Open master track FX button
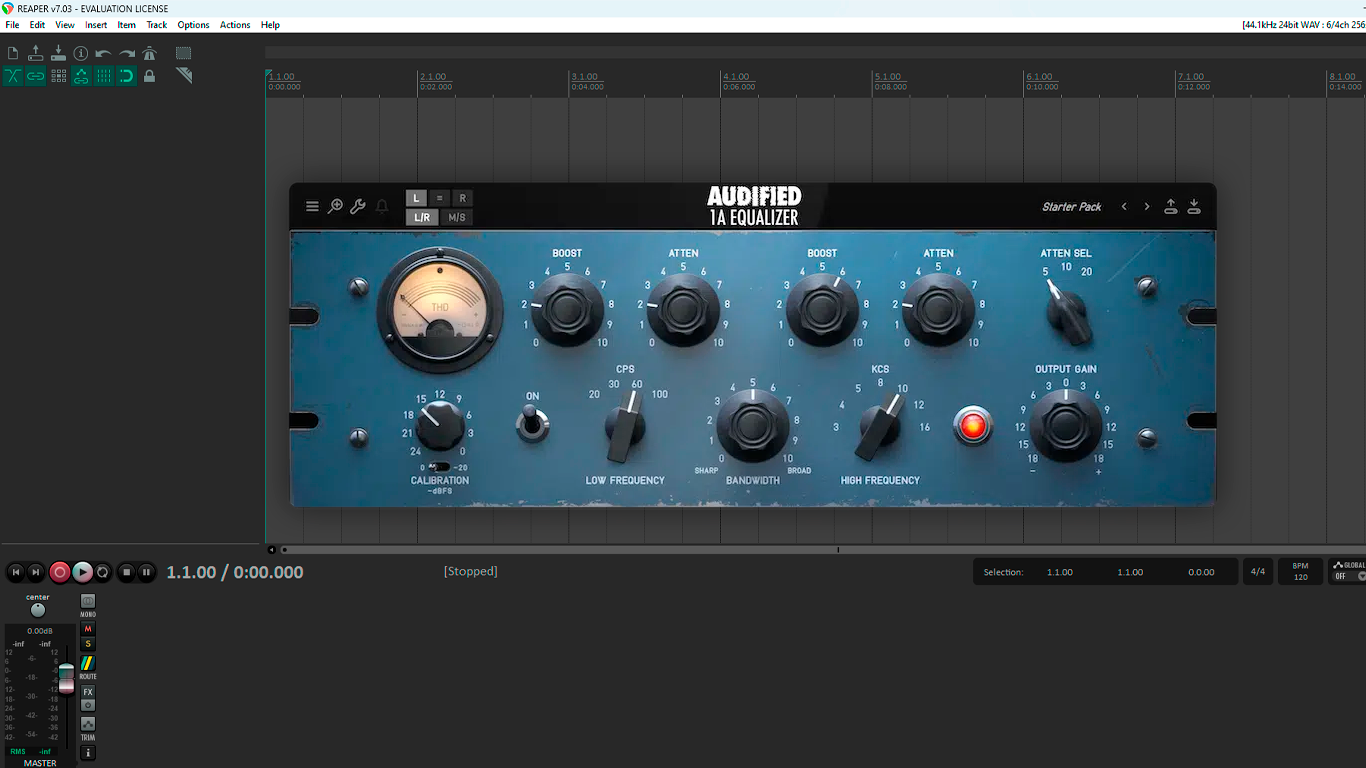The width and height of the screenshot is (1366, 768). coord(88,692)
